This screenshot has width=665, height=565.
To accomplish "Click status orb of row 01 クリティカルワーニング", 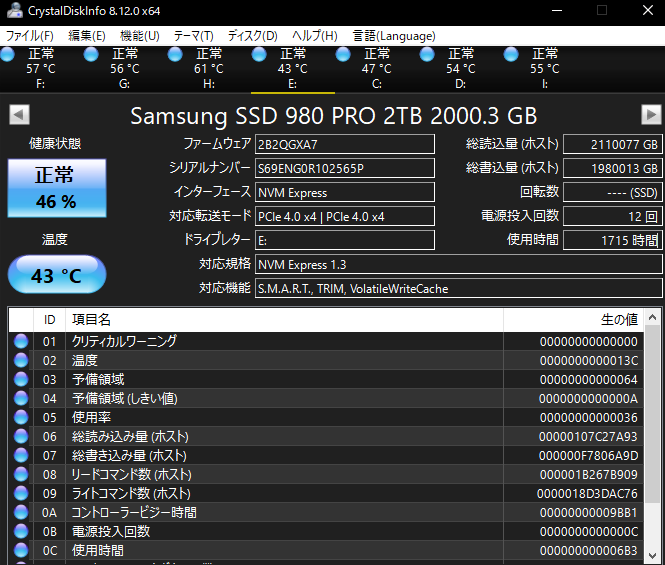I will pyautogui.click(x=21, y=341).
